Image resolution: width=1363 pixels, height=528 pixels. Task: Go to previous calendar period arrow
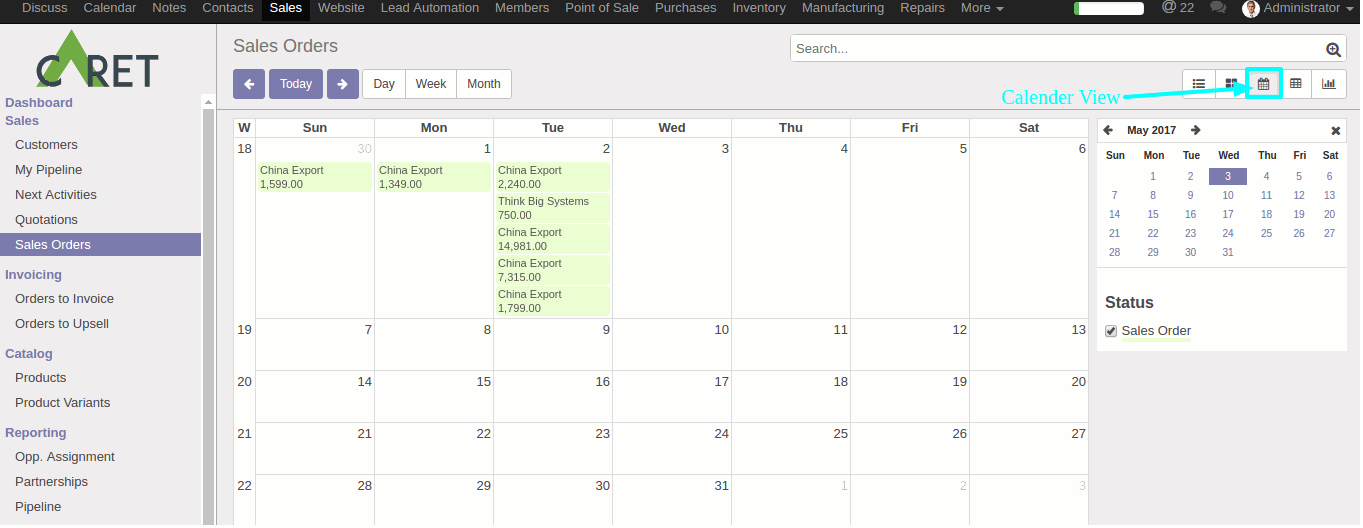click(x=249, y=84)
